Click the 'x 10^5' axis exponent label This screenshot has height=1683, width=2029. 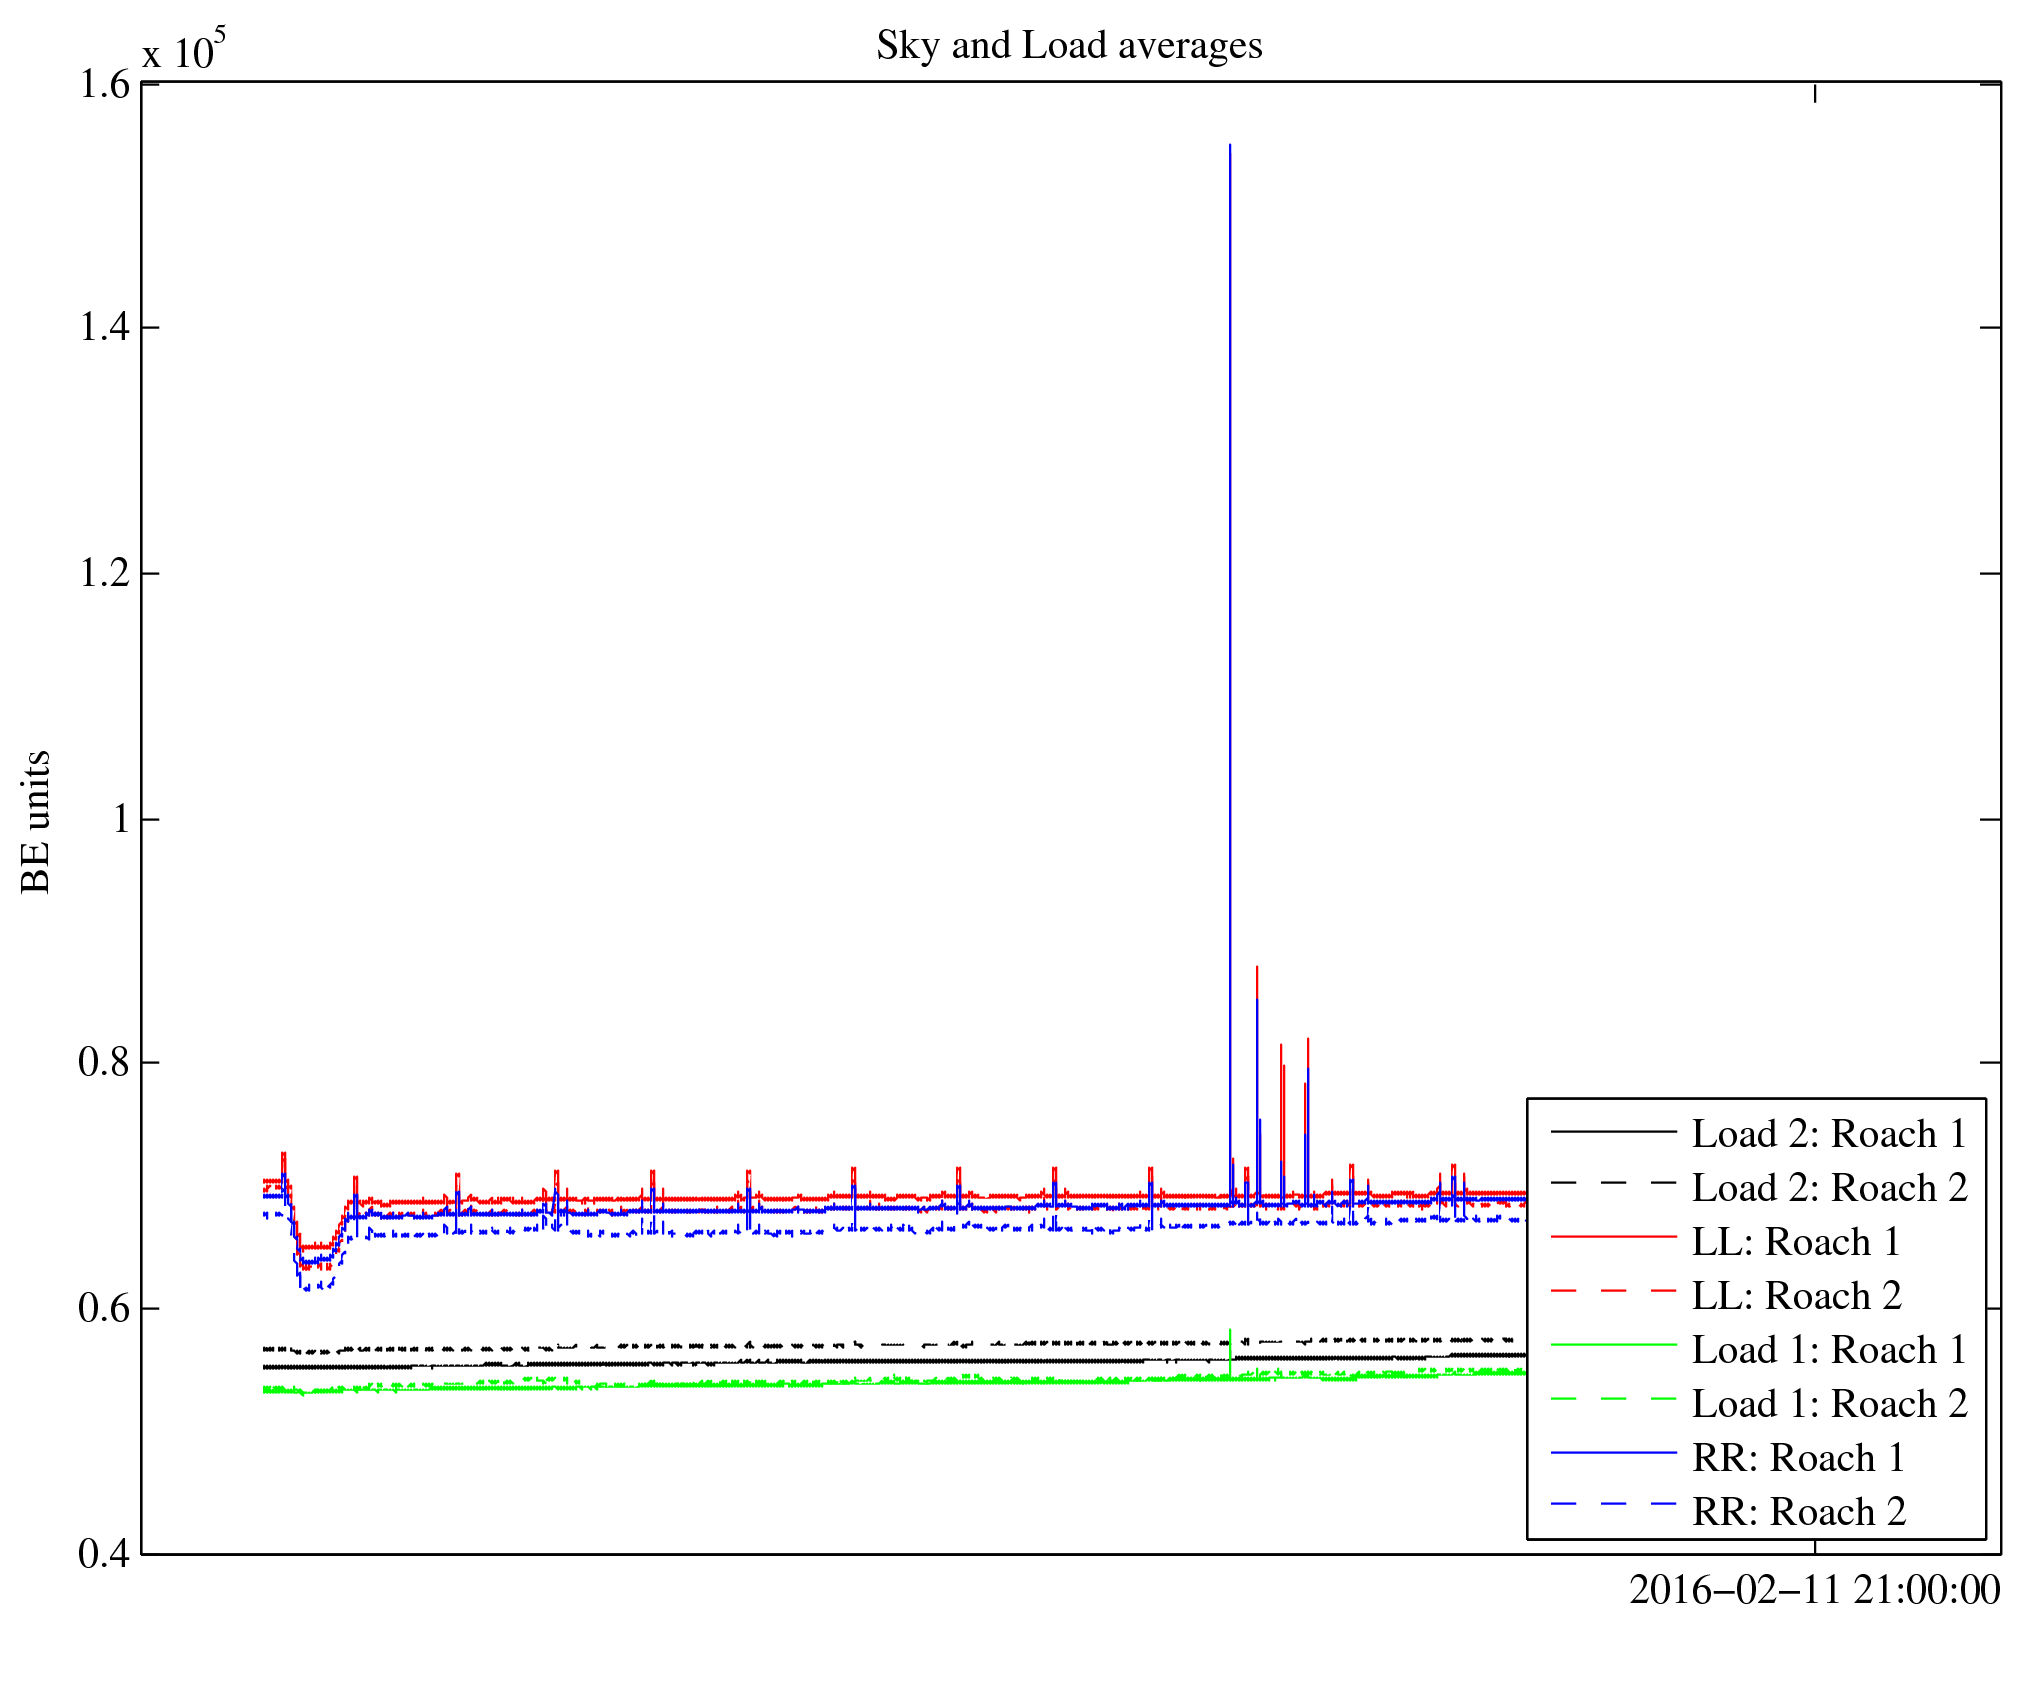[x=184, y=50]
